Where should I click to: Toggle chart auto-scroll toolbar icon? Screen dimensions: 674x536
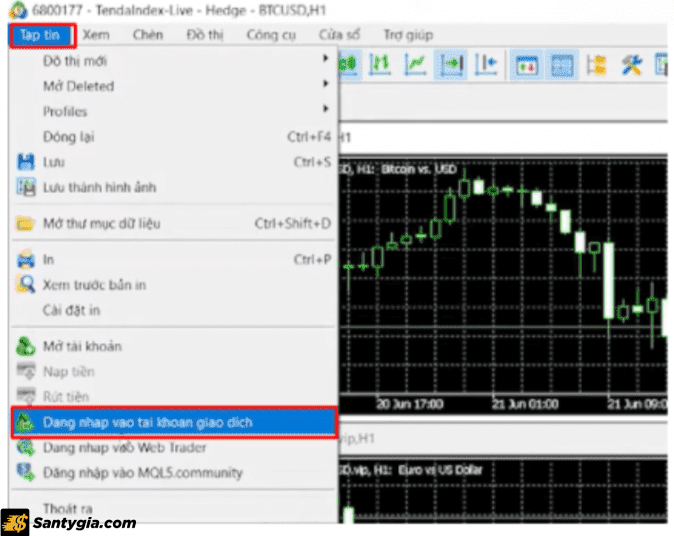point(450,64)
